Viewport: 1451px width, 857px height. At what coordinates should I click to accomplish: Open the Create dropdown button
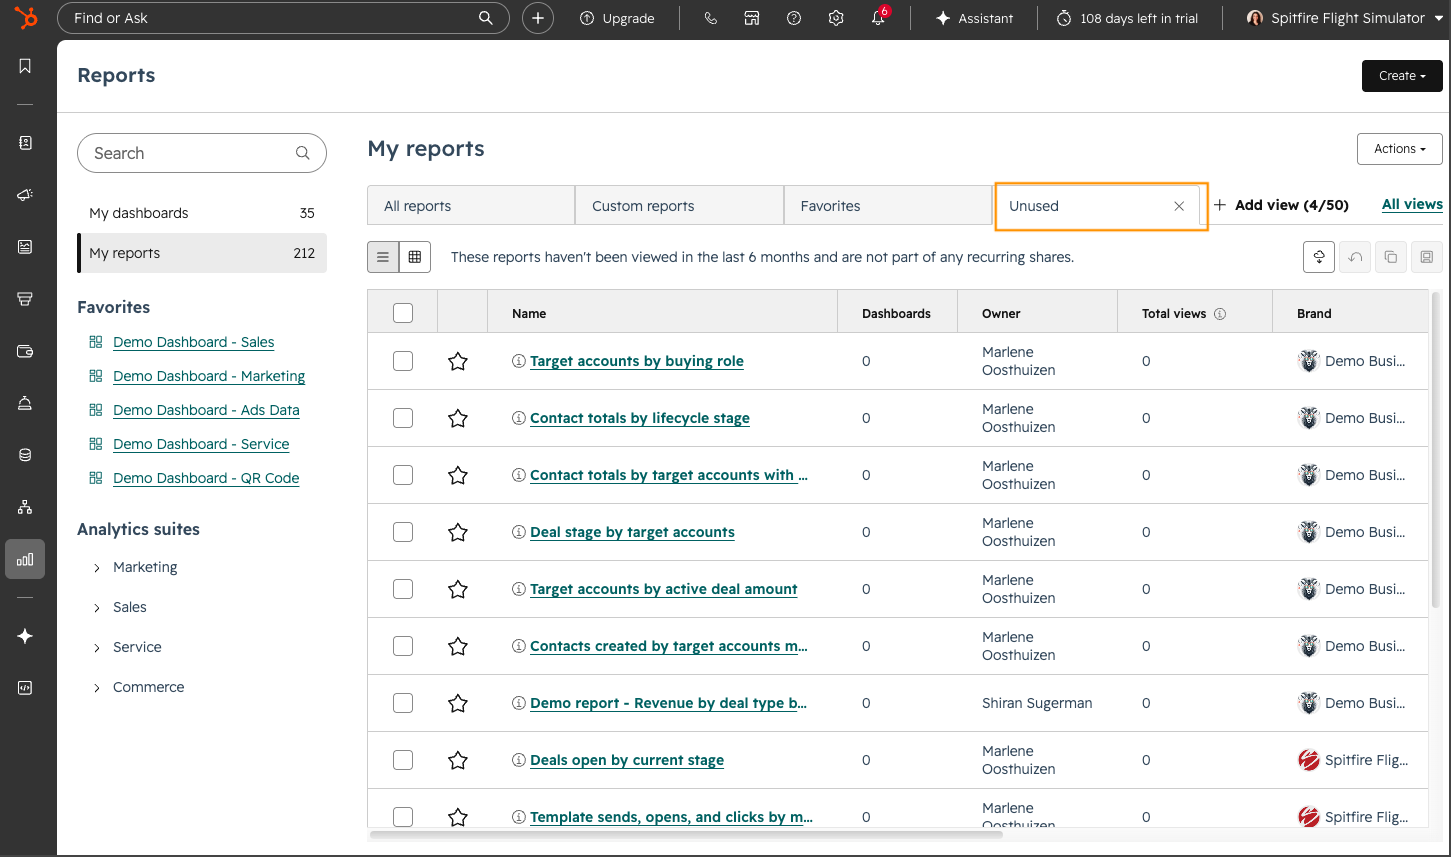point(1401,75)
